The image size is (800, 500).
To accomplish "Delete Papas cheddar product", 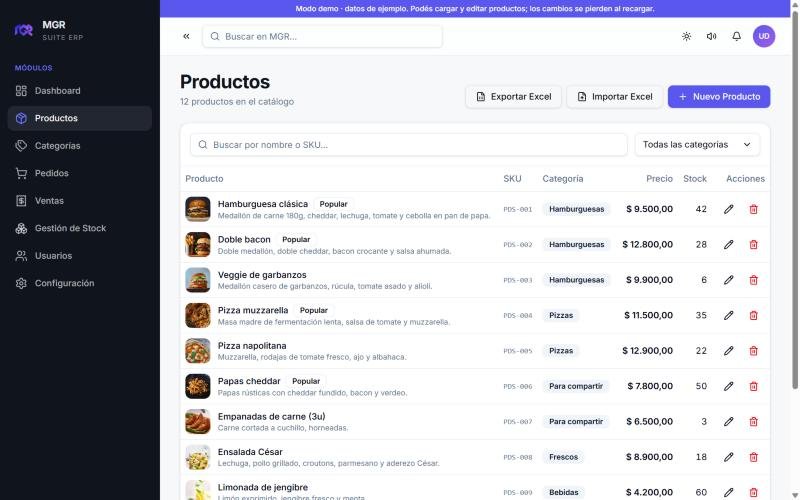I will [754, 387].
